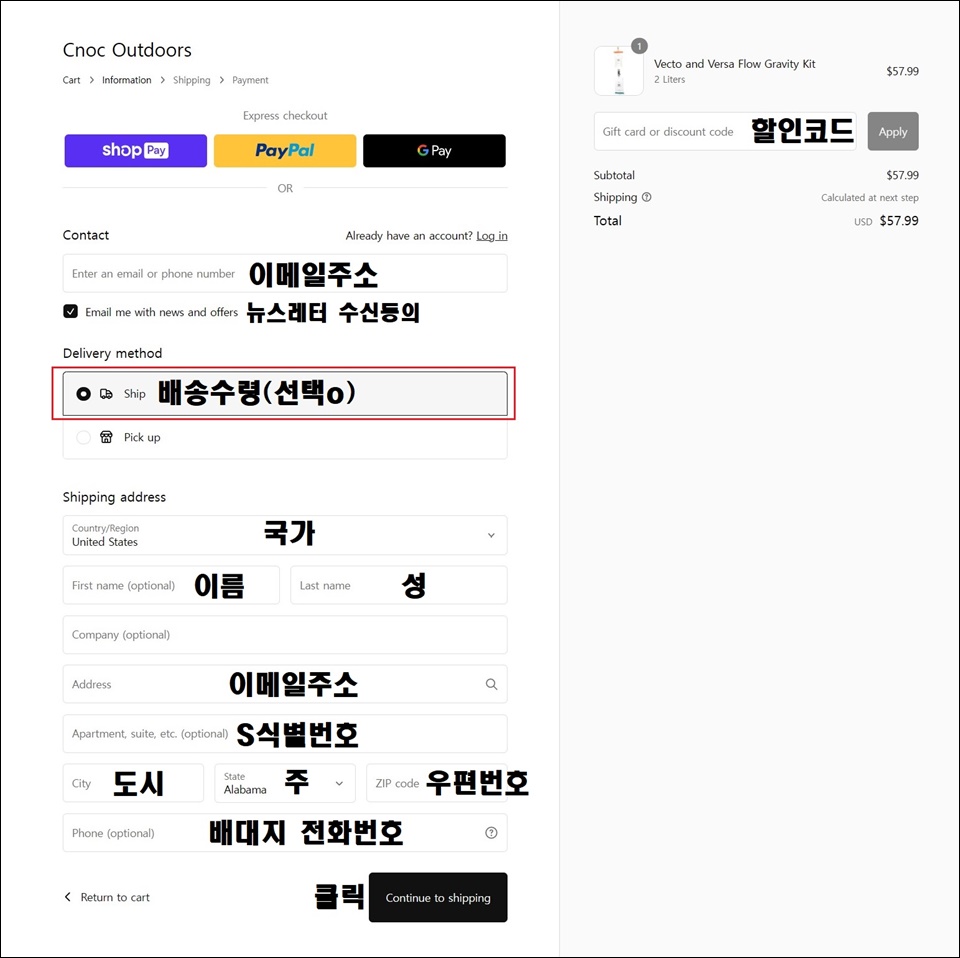
Task: Click the delivery truck icon beside Ship
Action: (x=107, y=394)
